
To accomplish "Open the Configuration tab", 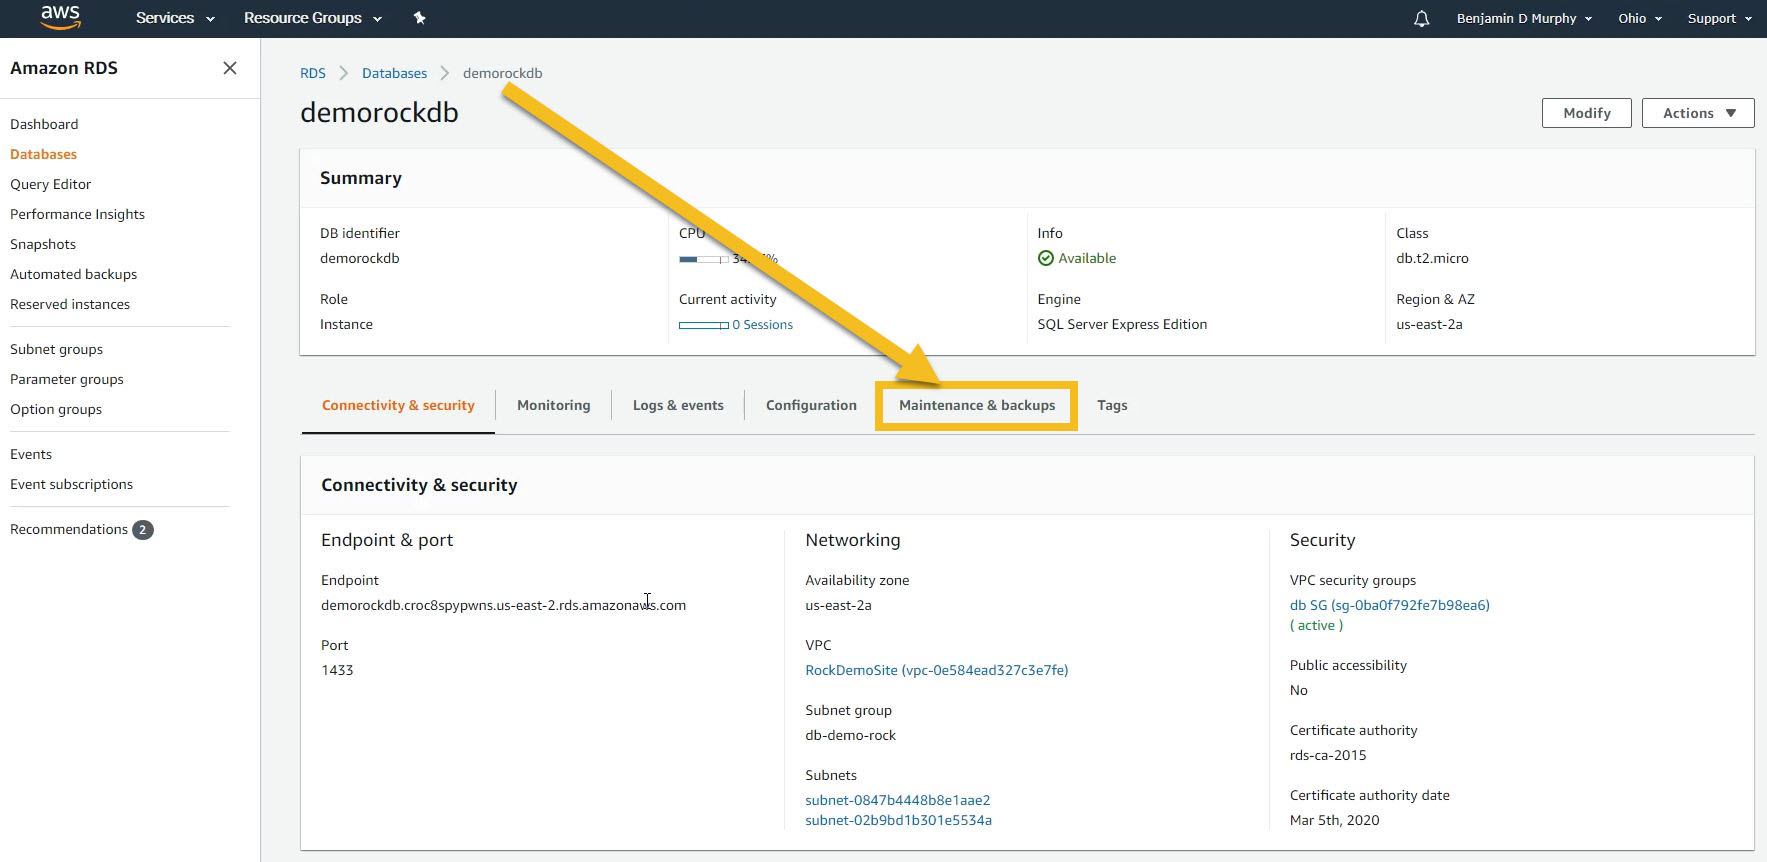I will point(811,405).
